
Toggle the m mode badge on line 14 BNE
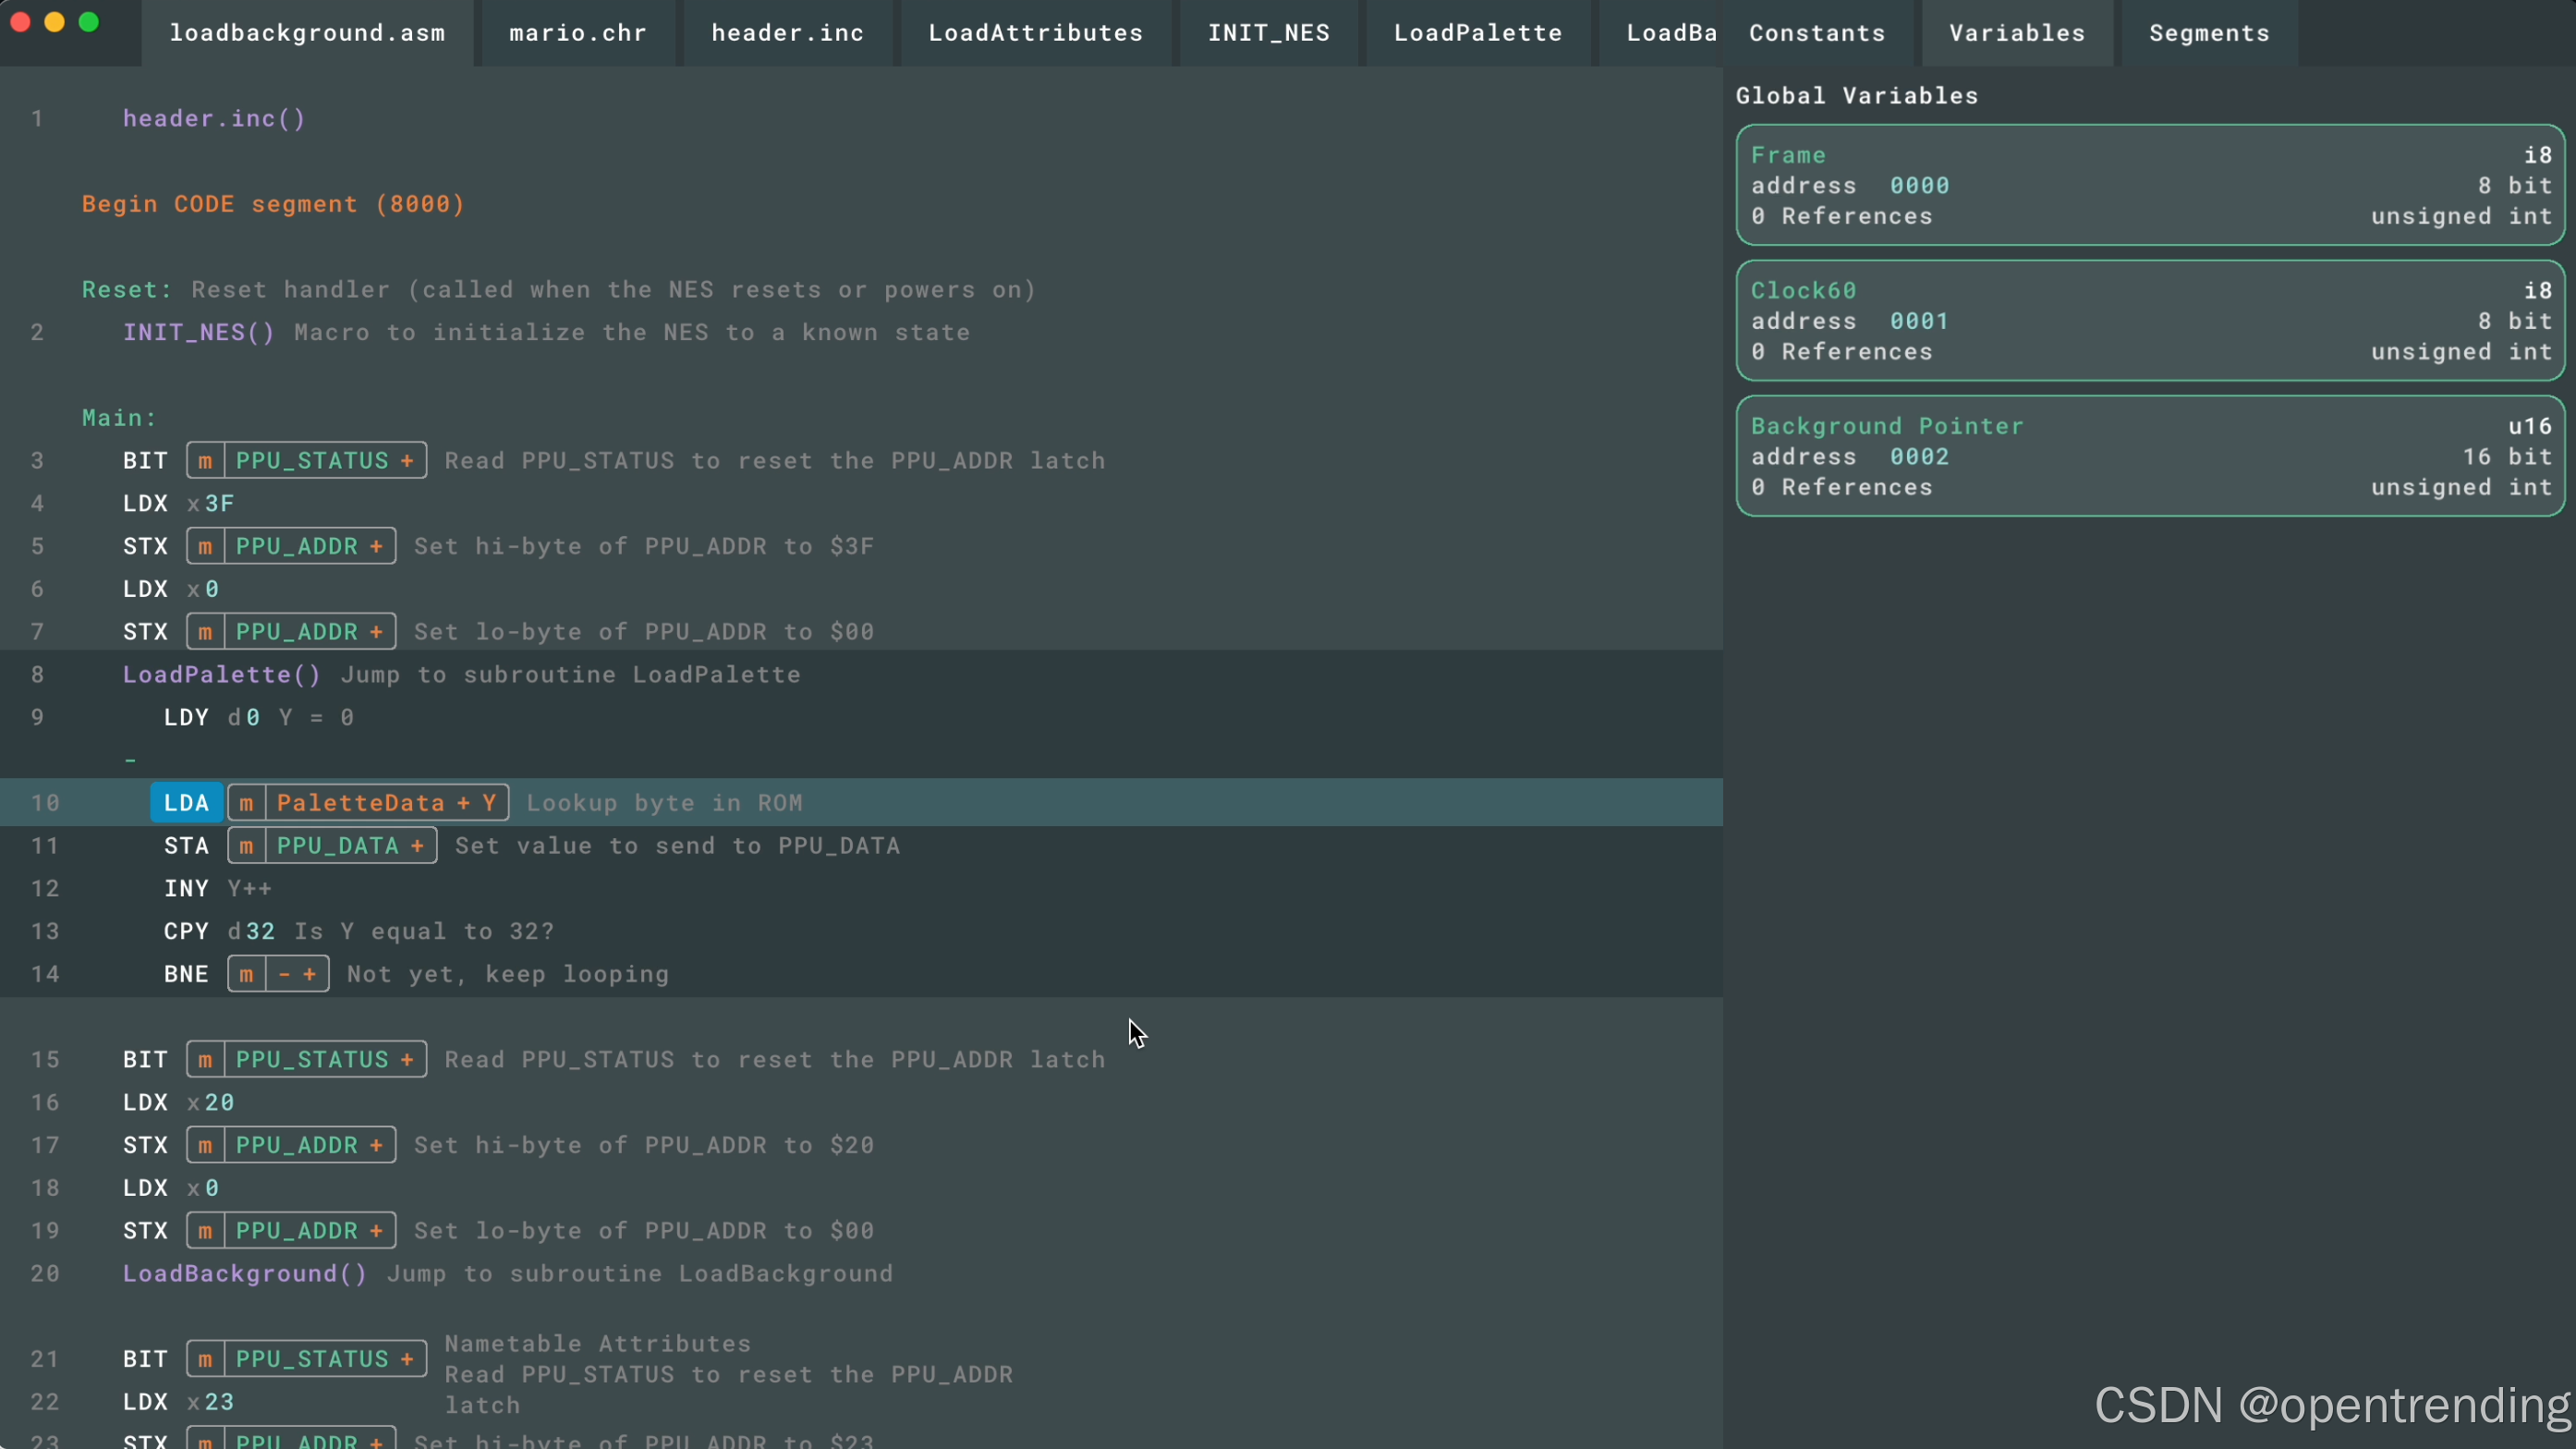(246, 975)
